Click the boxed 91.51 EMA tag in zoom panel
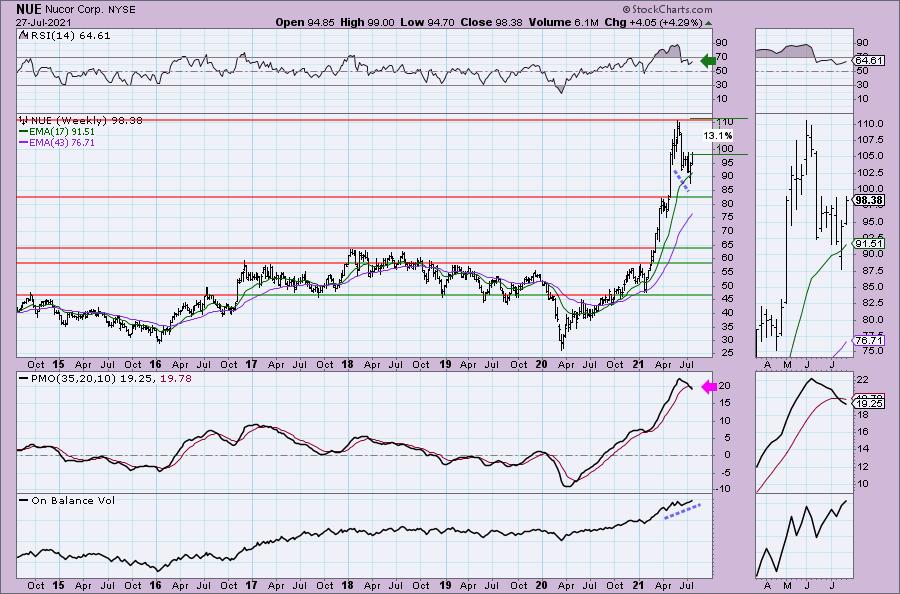Image resolution: width=900 pixels, height=594 pixels. point(868,244)
